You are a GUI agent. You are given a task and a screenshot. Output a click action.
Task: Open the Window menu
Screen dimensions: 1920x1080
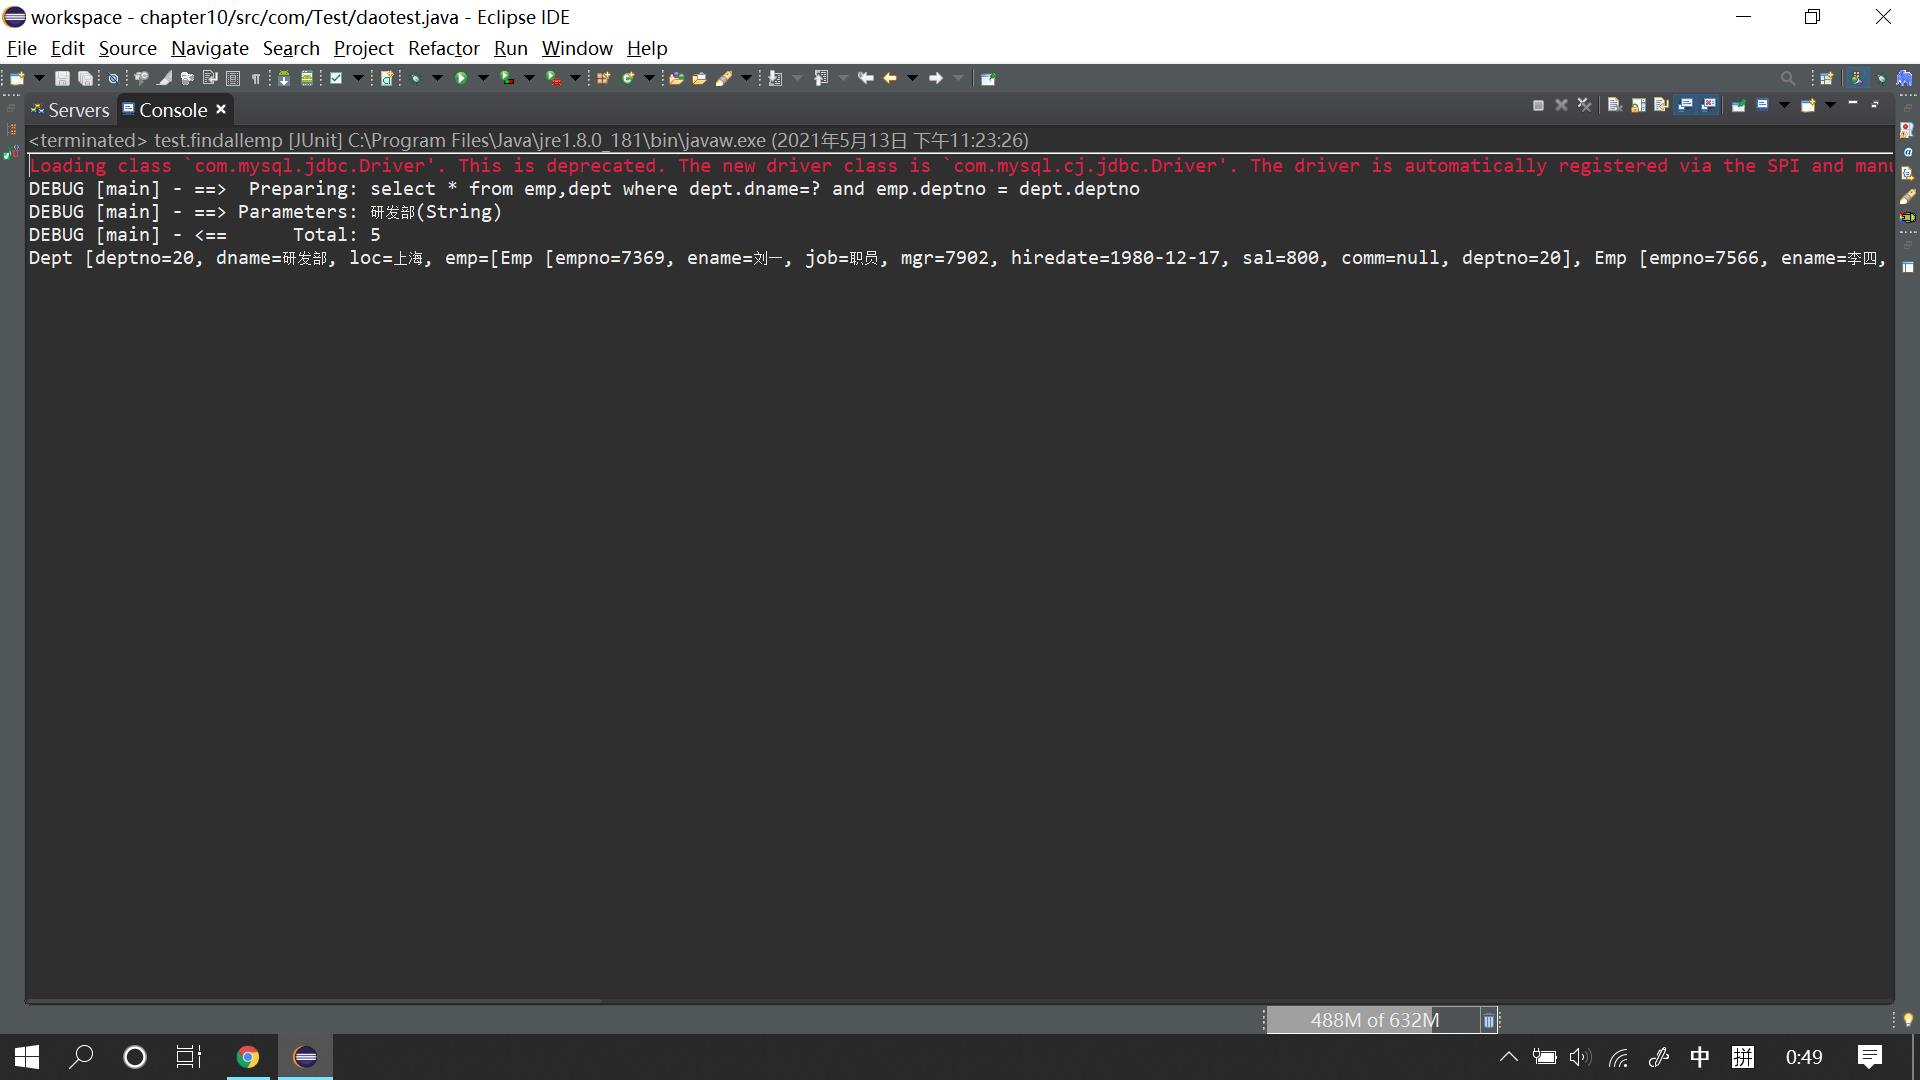pos(578,49)
